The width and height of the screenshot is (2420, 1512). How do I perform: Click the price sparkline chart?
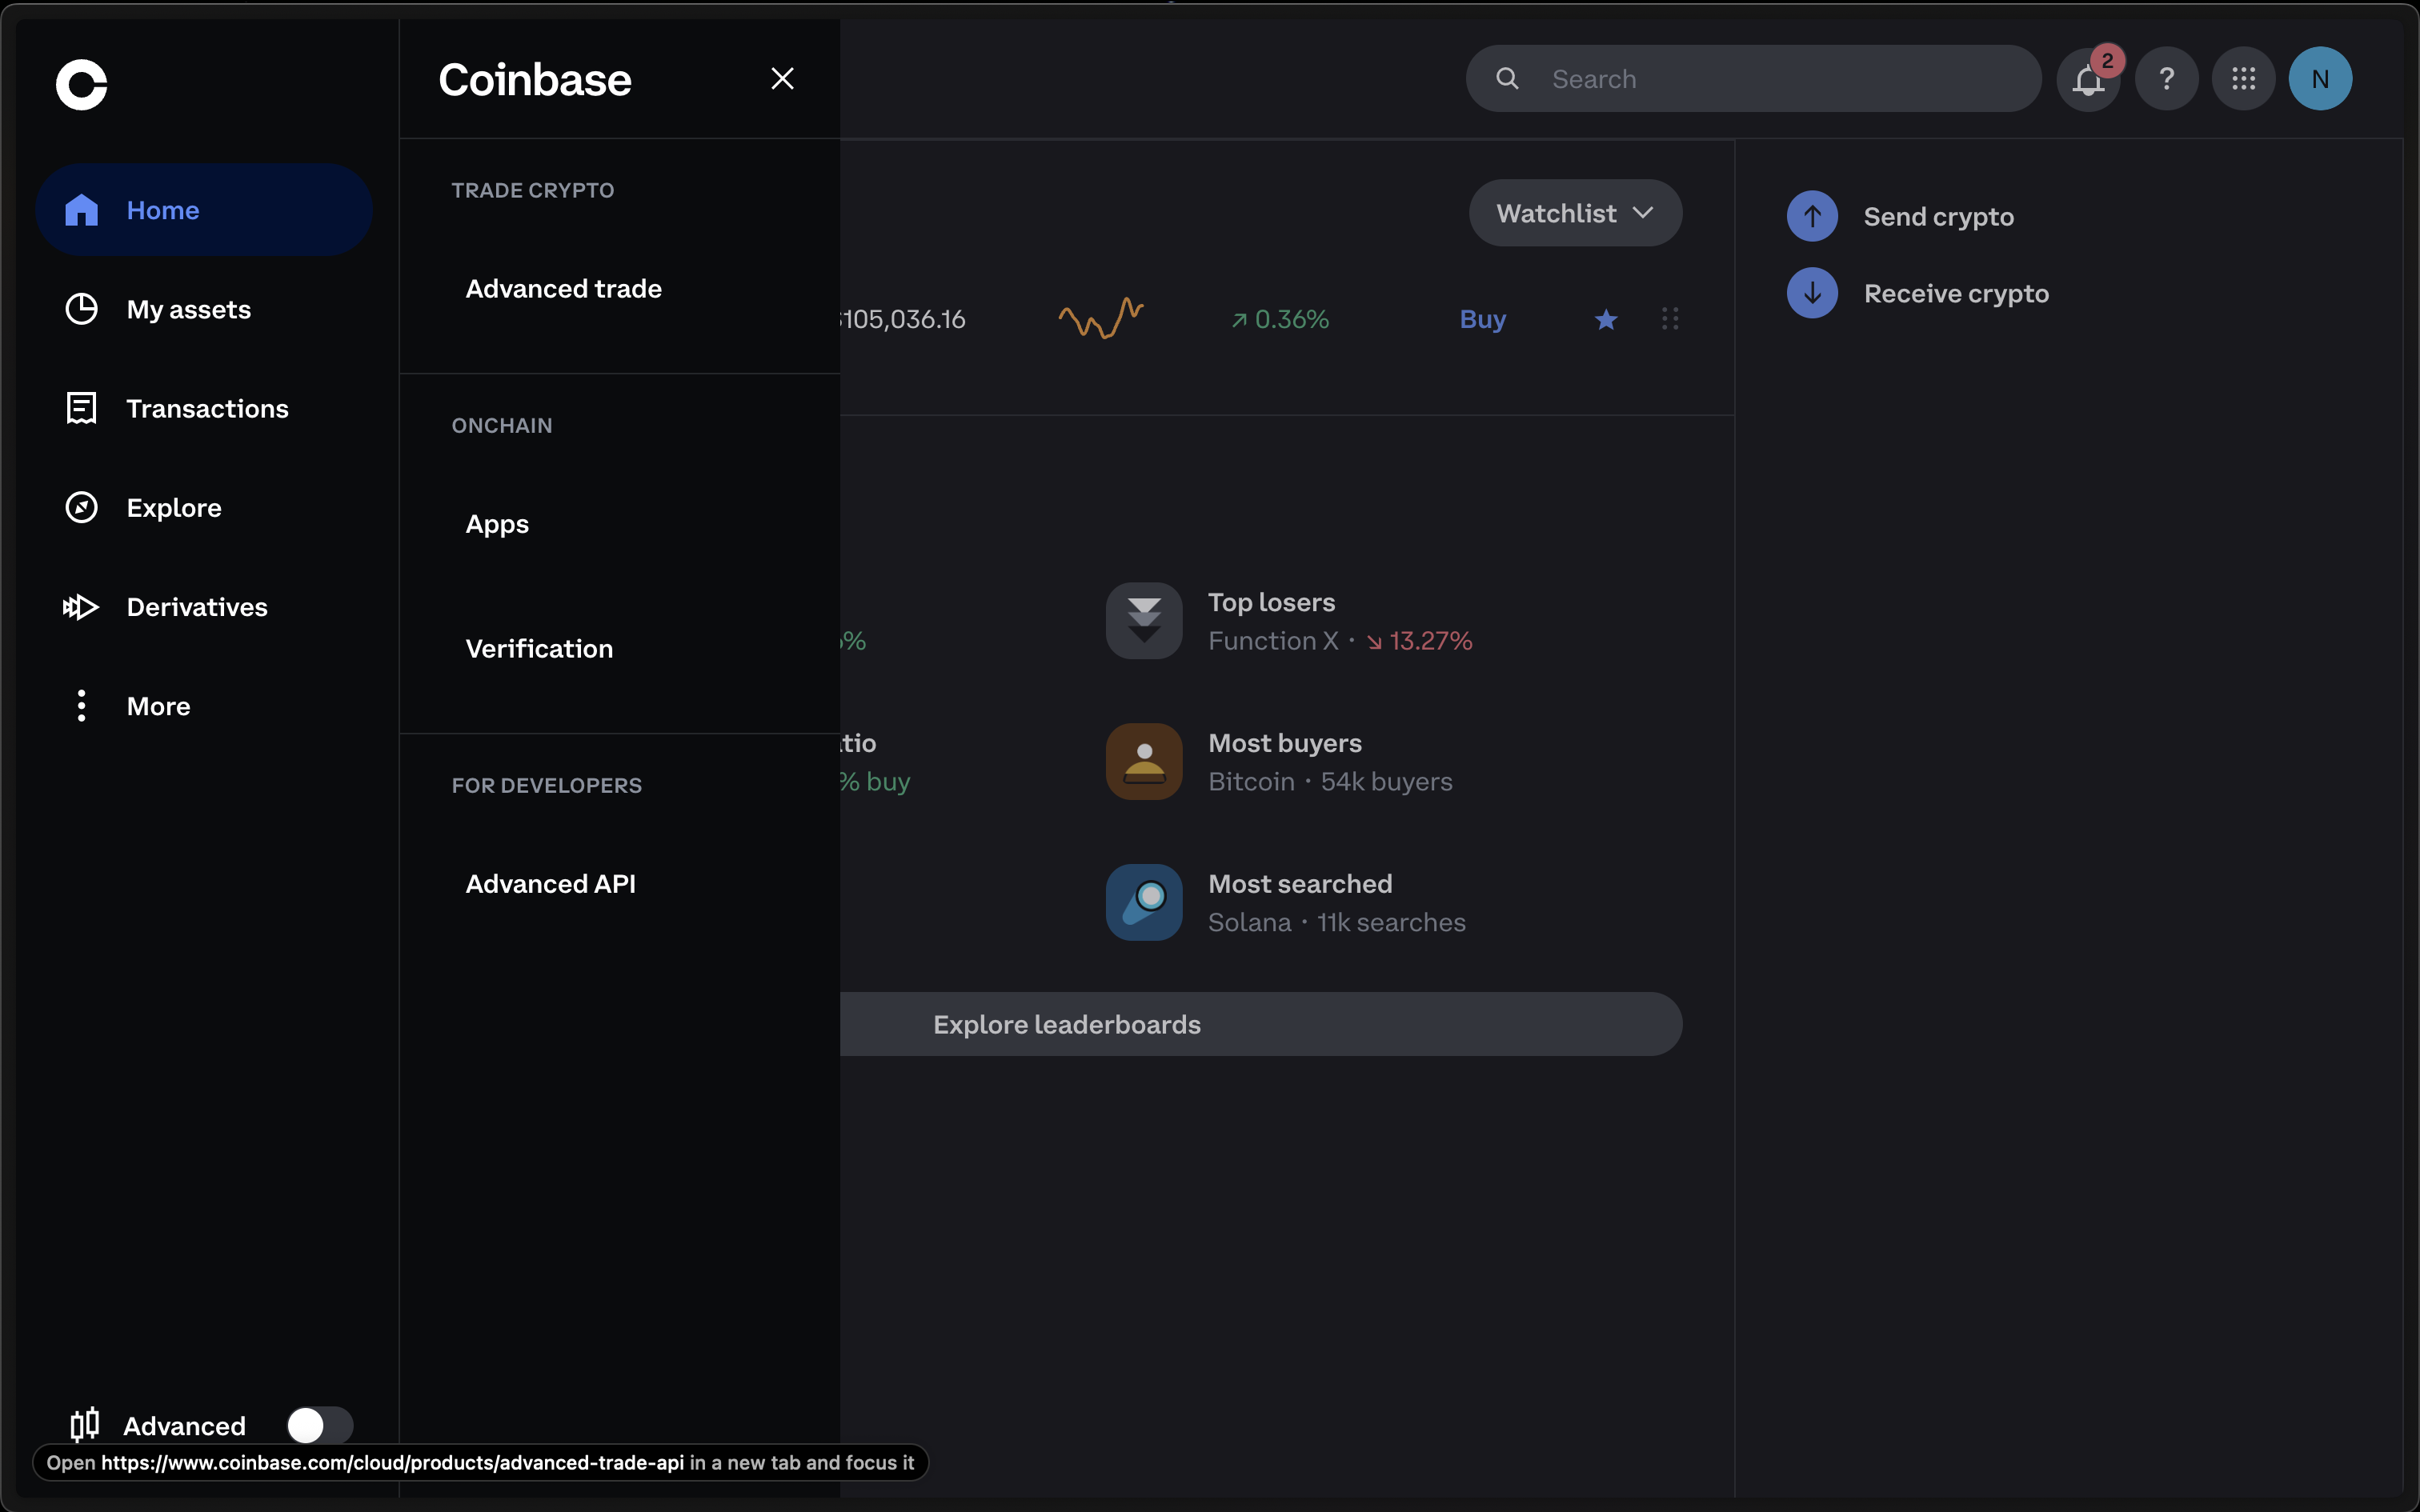(x=1101, y=318)
